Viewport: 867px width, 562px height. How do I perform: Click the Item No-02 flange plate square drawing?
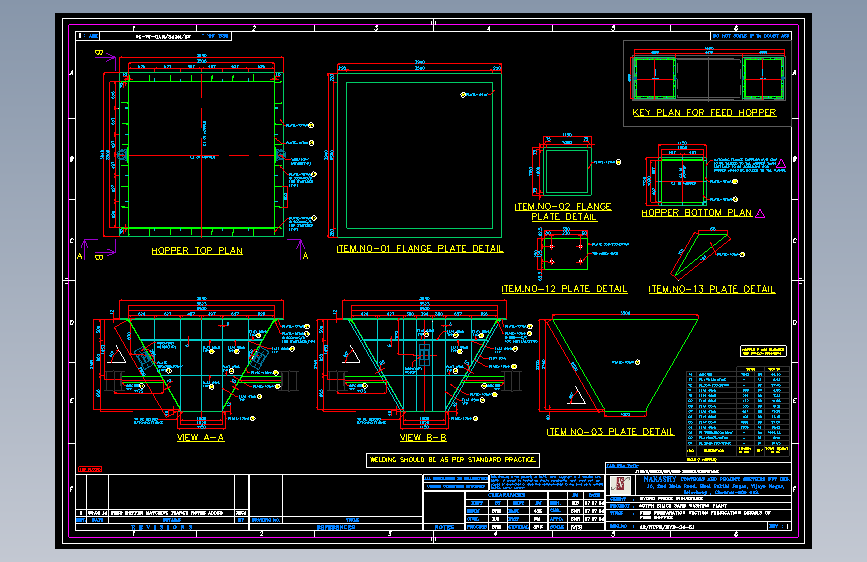coord(567,171)
